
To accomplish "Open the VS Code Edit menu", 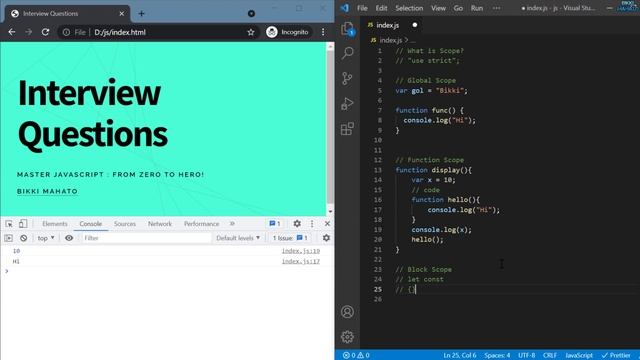I will 381,8.
